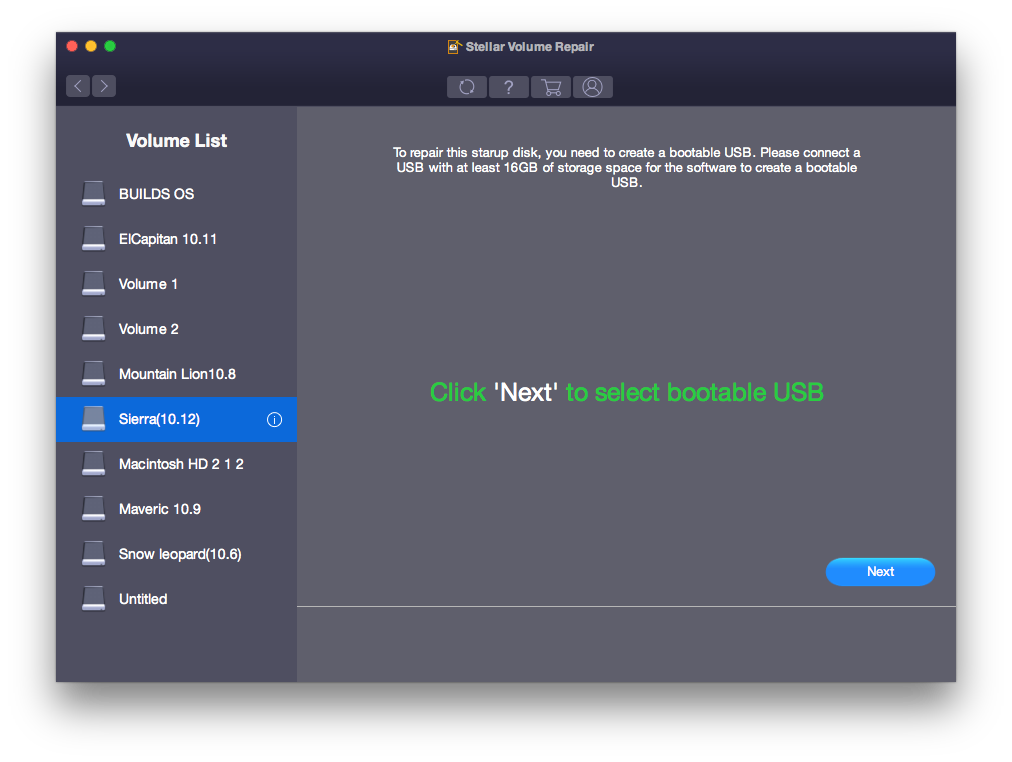Open help with the question mark icon

(x=509, y=87)
